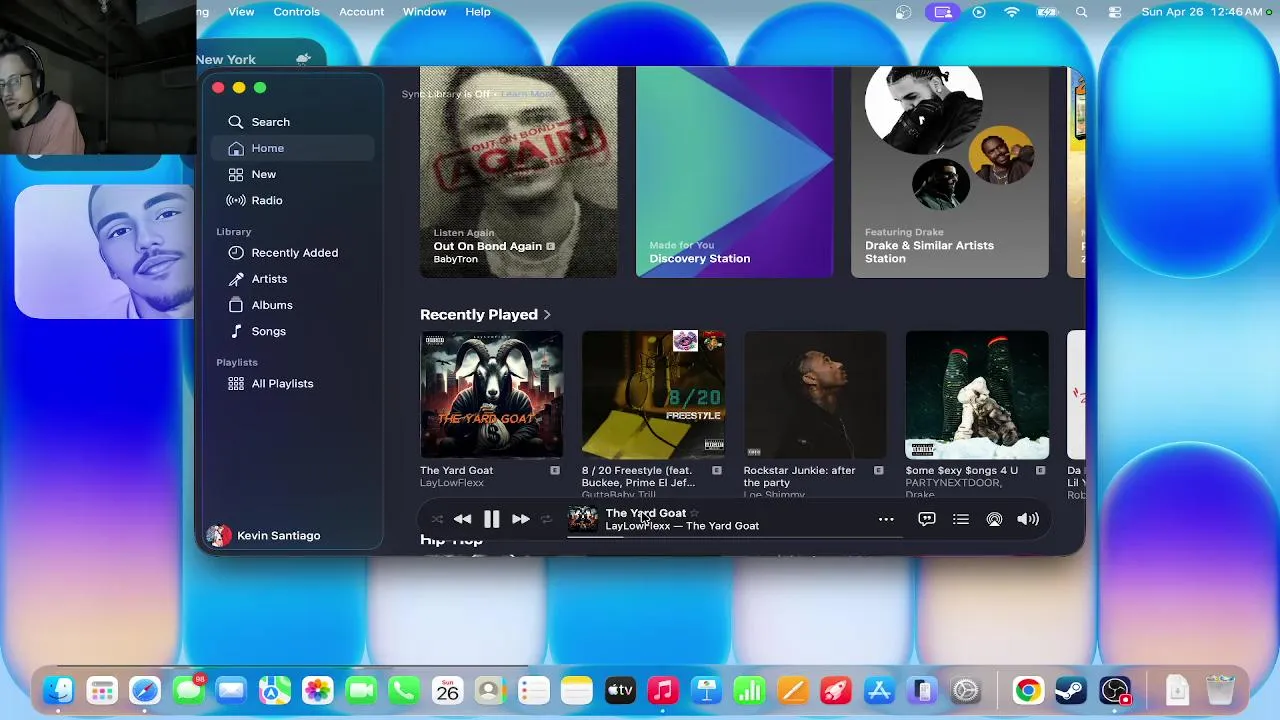The height and width of the screenshot is (720, 1280).
Task: Open the Controls menu
Action: [x=297, y=12]
